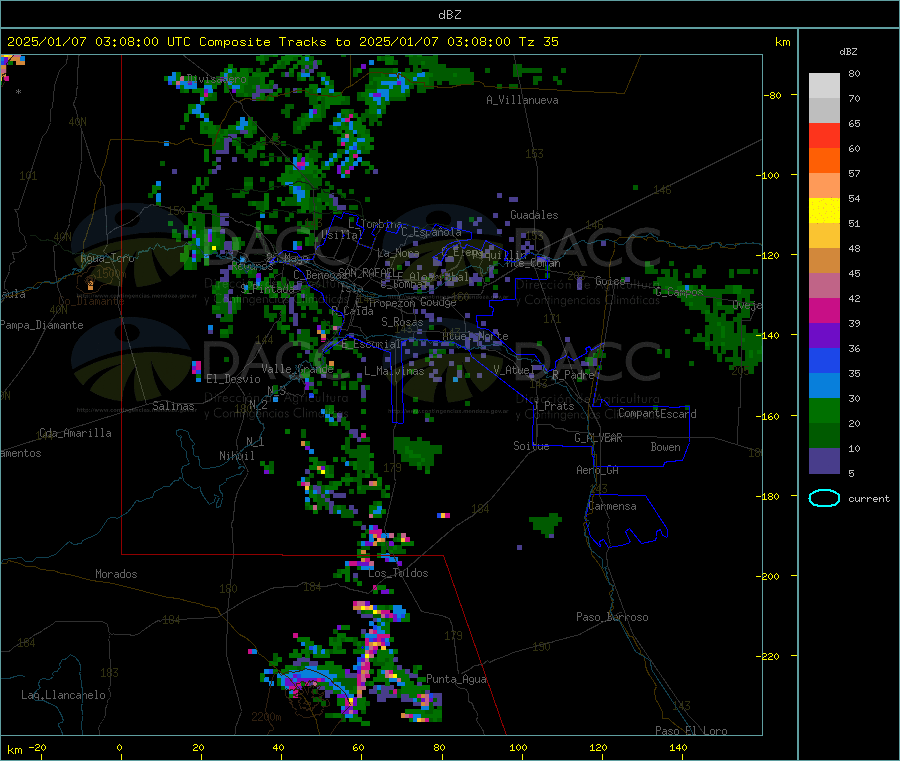Viewport: 900px width, 761px height.
Task: Click the Co_Diamante mountain label
Action: pyautogui.click(x=91, y=301)
